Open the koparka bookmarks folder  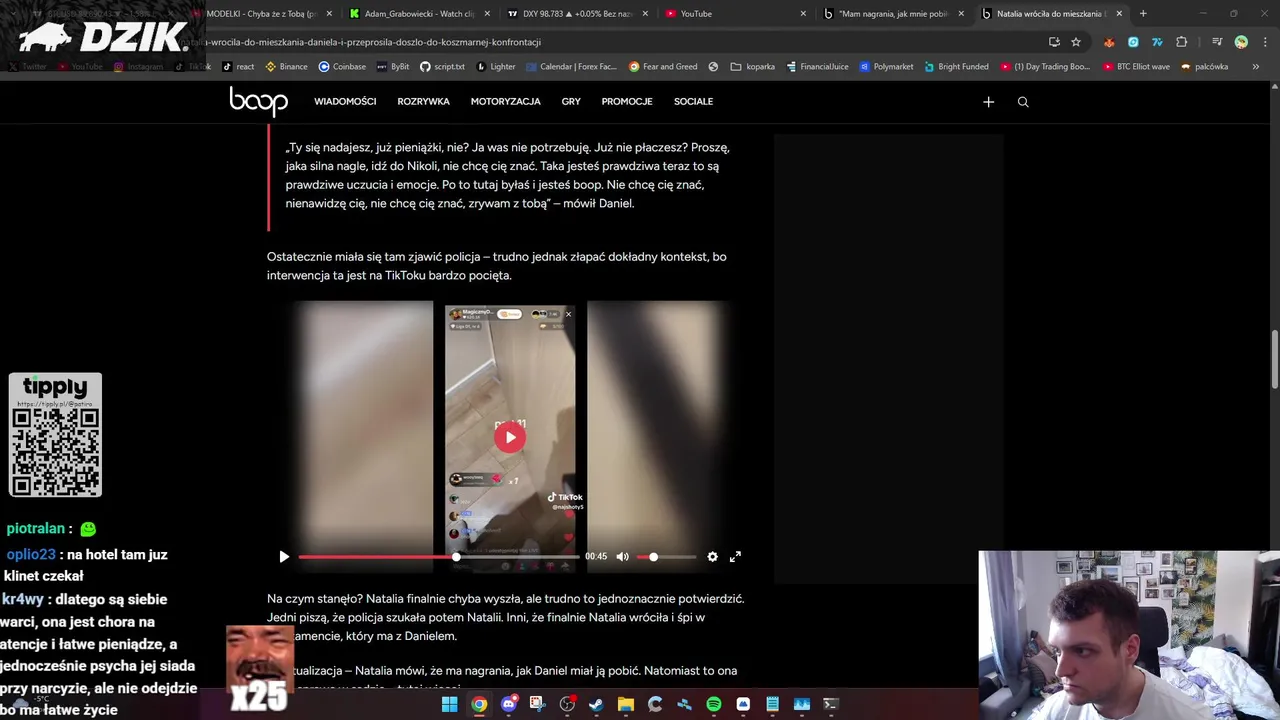tap(753, 67)
